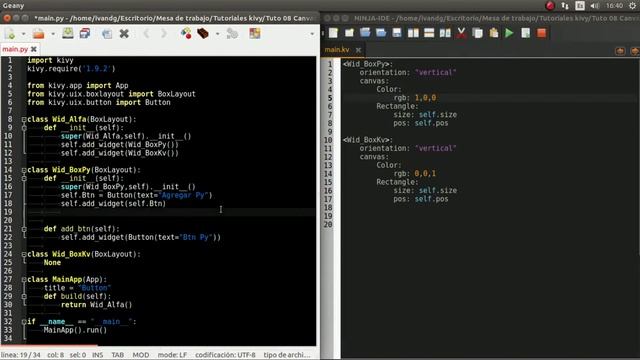Screen dimensions: 640x360
Task: Click the INS indicator in Geany's status bar
Action: [x=98, y=355]
